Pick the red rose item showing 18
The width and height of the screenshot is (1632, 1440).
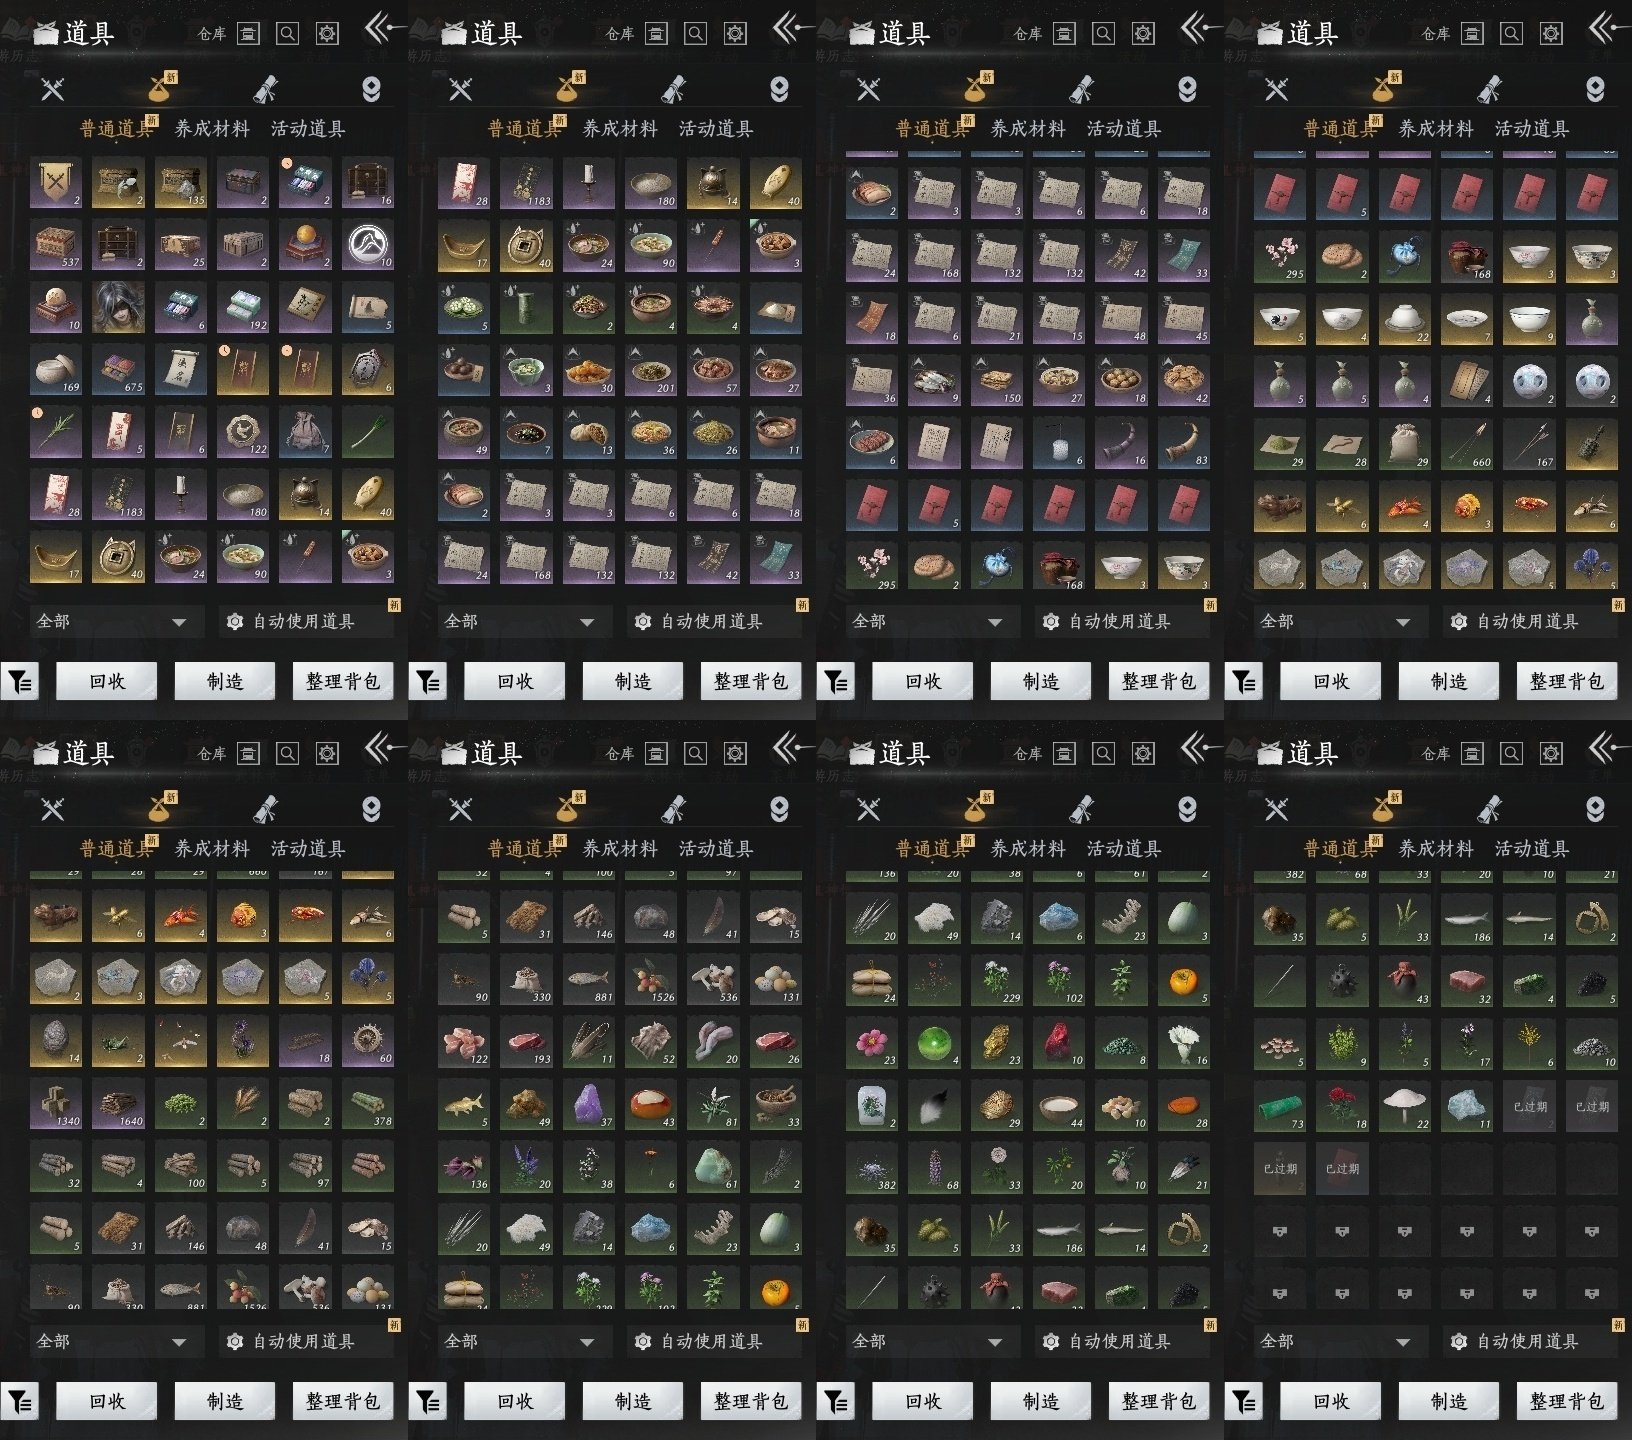(x=1342, y=1105)
